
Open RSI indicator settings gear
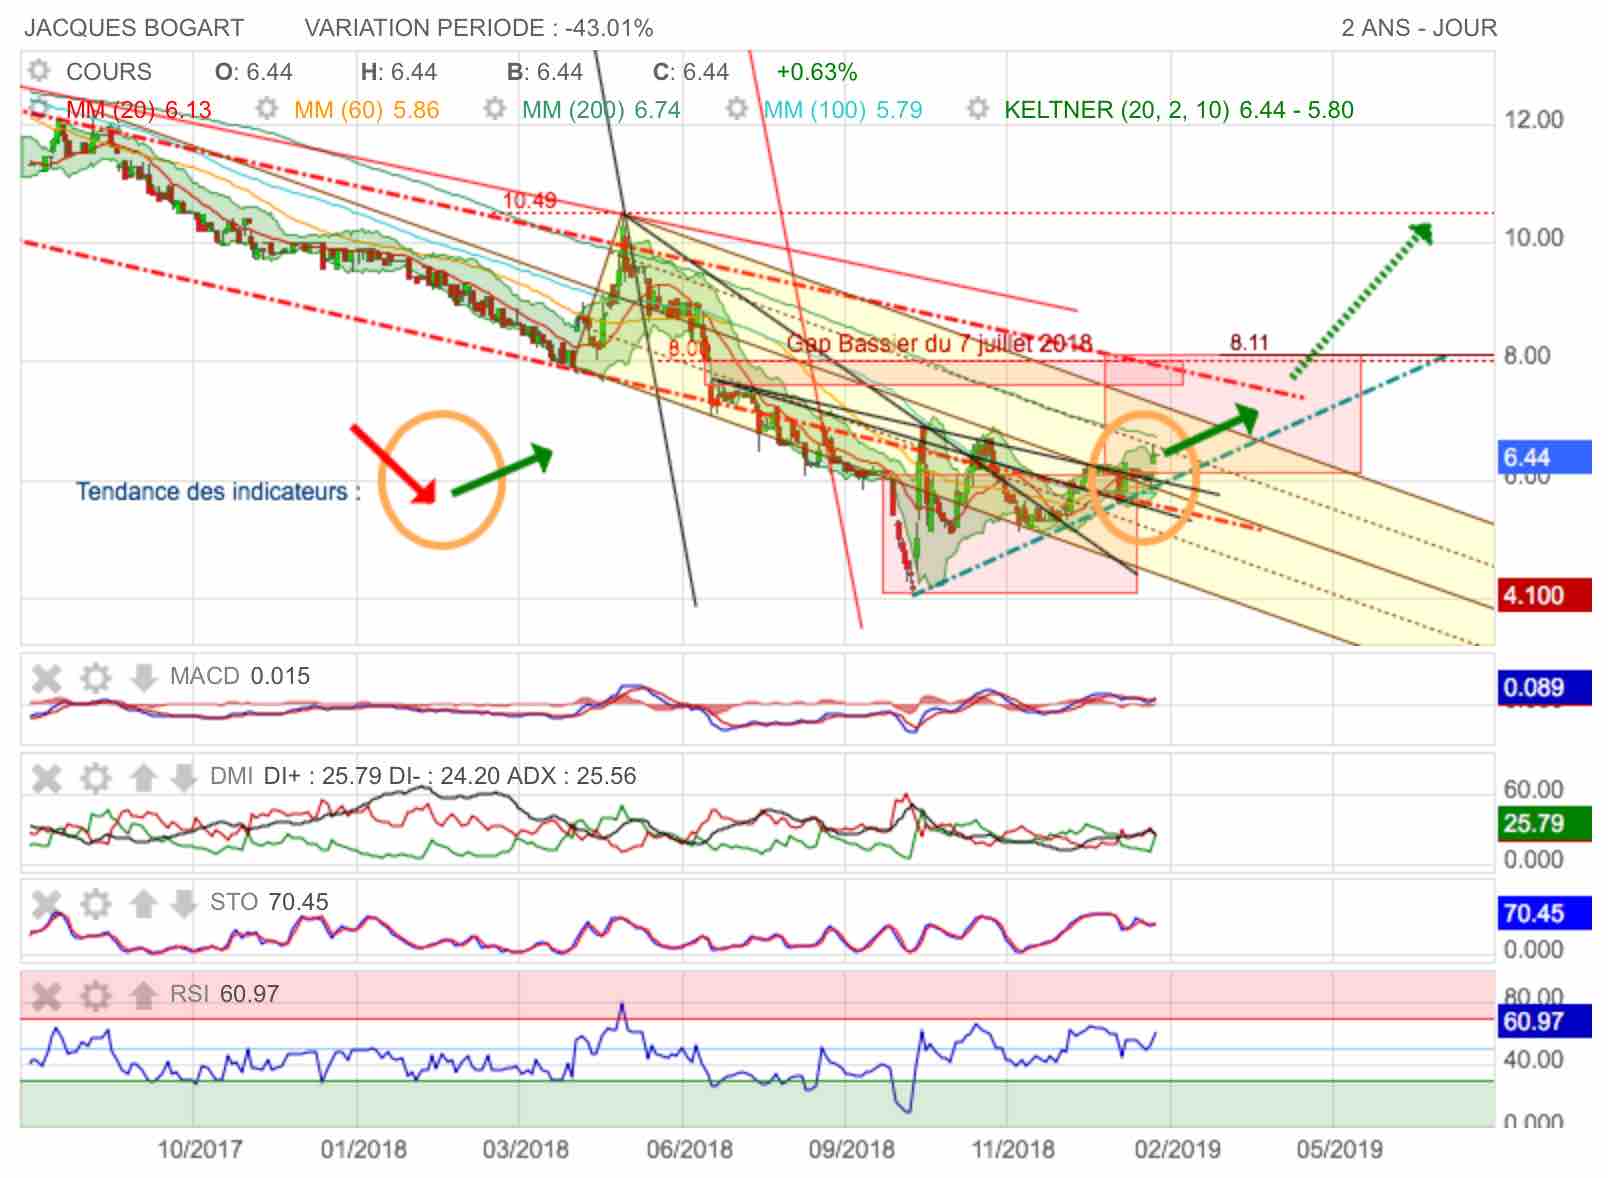pyautogui.click(x=95, y=995)
